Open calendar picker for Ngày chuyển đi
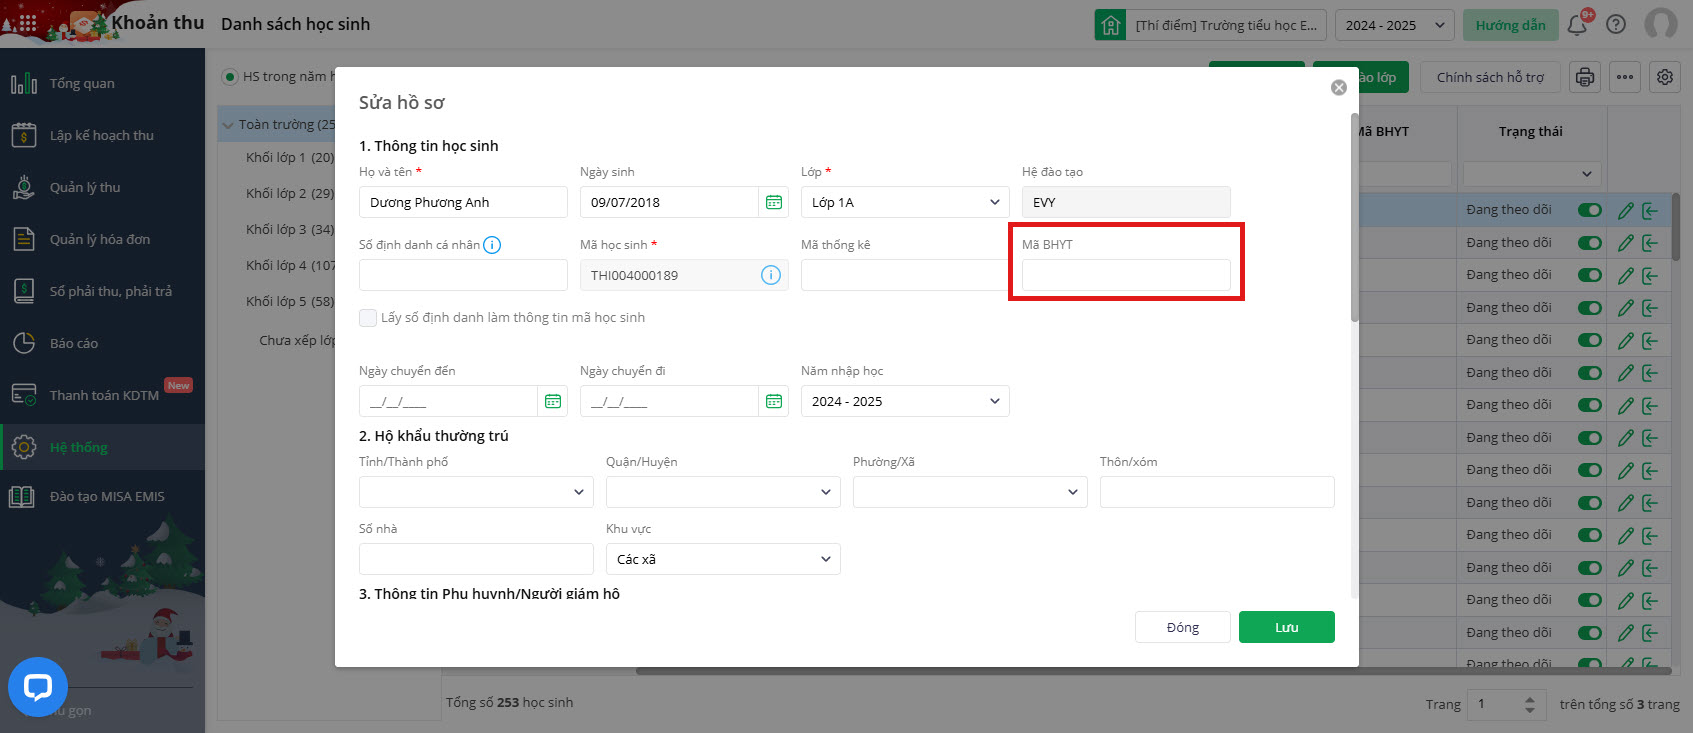Screen dimensions: 1693x733 (773, 401)
